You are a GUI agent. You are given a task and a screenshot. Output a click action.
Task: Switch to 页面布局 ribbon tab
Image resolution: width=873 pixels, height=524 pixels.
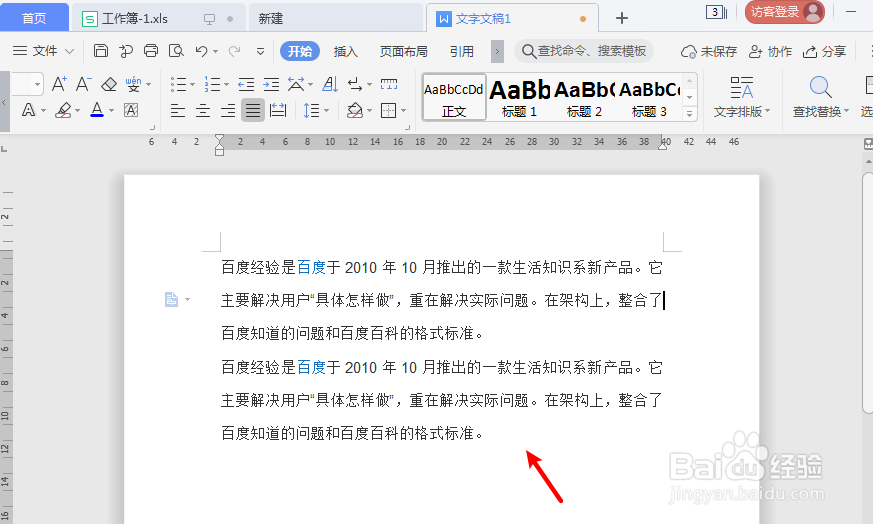(404, 51)
